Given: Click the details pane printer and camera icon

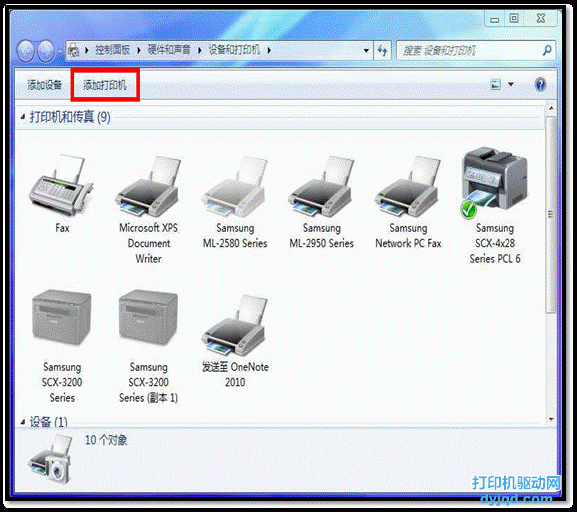Looking at the screenshot, I should [x=51, y=459].
